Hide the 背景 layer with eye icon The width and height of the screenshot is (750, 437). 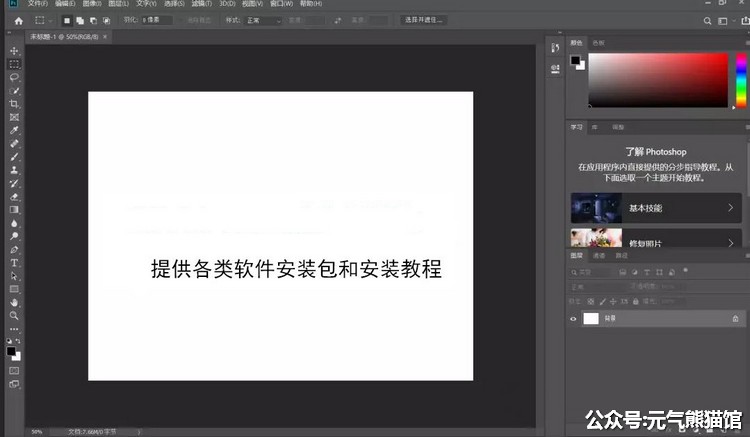coord(574,318)
